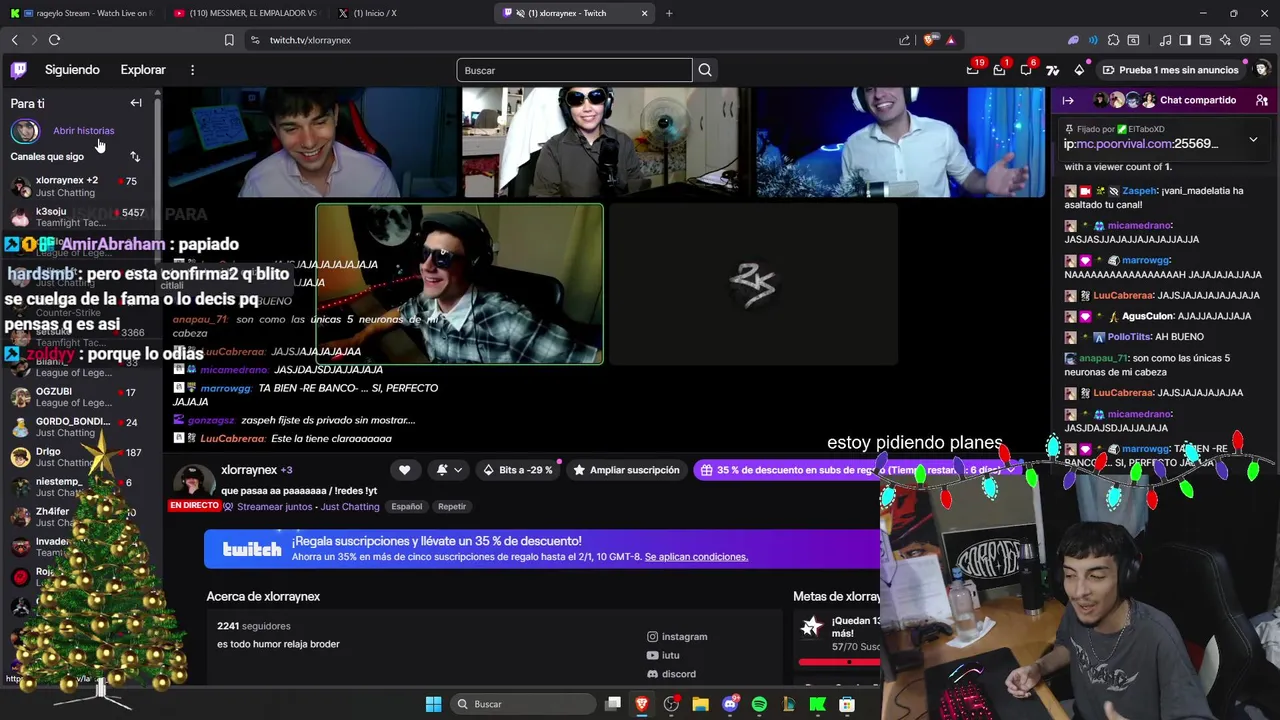Switch to Siguiendo tab
1280x720 pixels.
72,70
